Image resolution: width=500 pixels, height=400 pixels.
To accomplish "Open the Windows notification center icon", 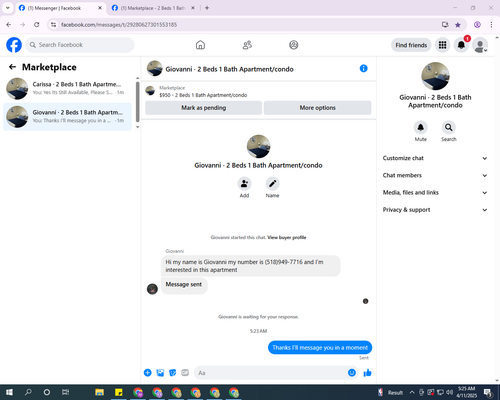I will point(488,392).
